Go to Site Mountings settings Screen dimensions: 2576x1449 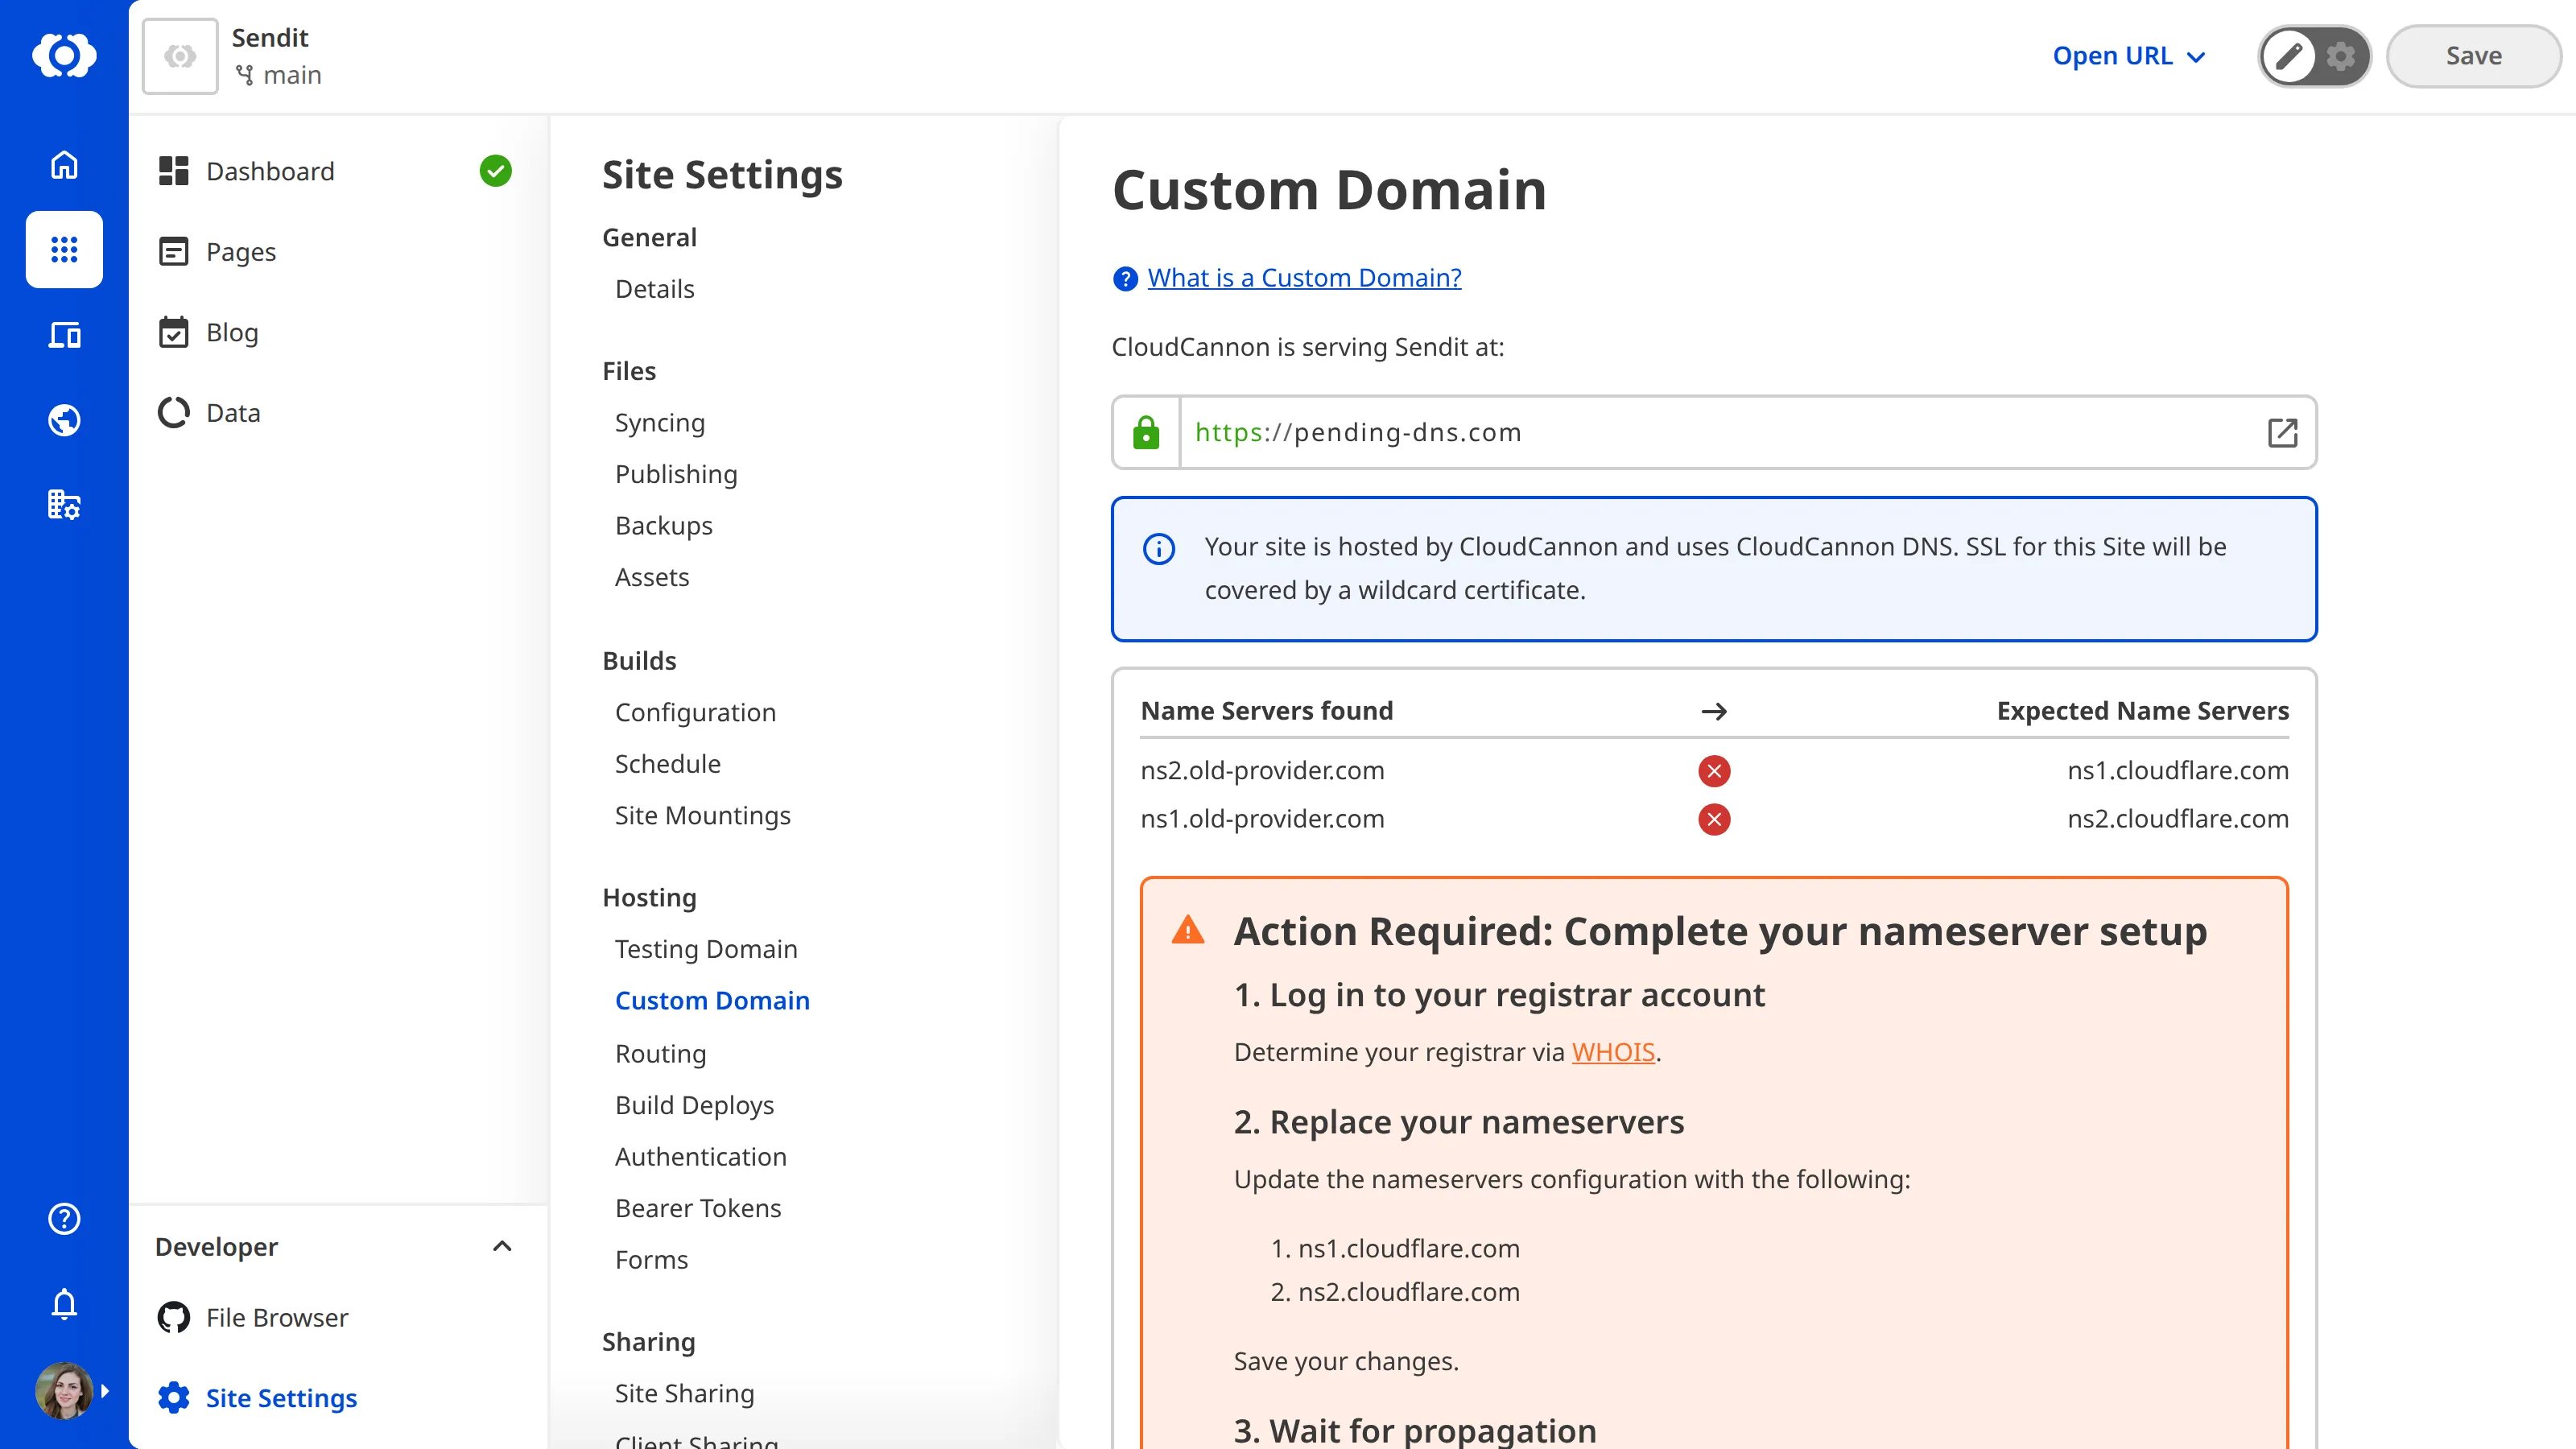pos(702,815)
